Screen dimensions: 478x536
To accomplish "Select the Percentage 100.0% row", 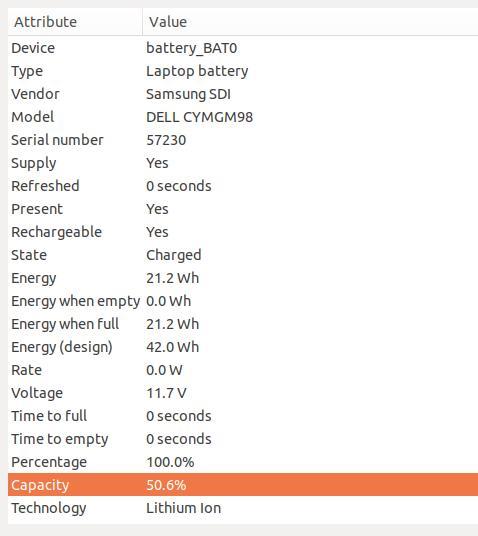I will coord(243,462).
